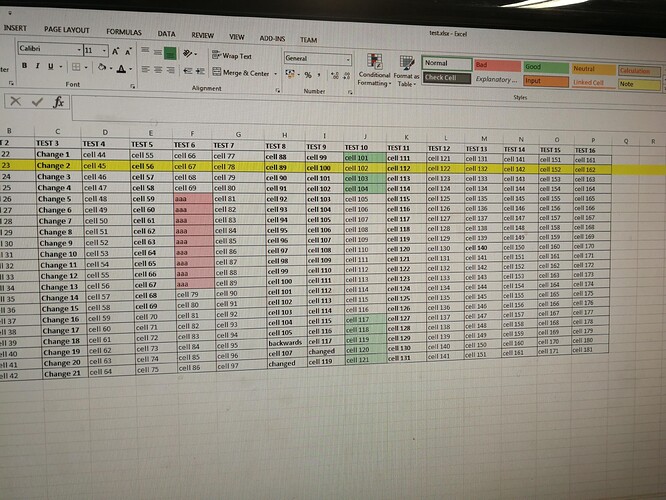Toggle bold formatting in Font group

23,66
